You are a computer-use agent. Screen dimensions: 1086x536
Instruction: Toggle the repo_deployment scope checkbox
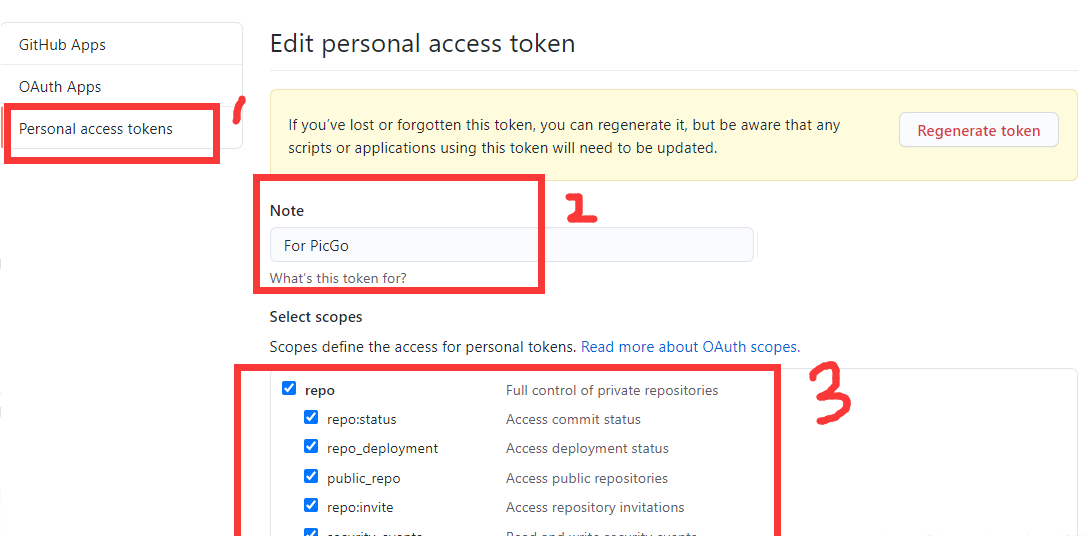pos(311,447)
